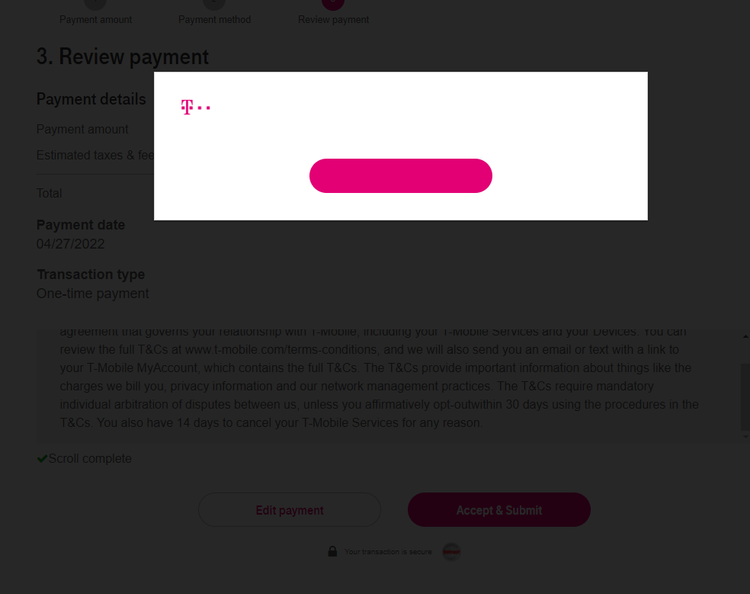The width and height of the screenshot is (750, 594).
Task: Select the Payment amount step circle
Action: coord(95,2)
